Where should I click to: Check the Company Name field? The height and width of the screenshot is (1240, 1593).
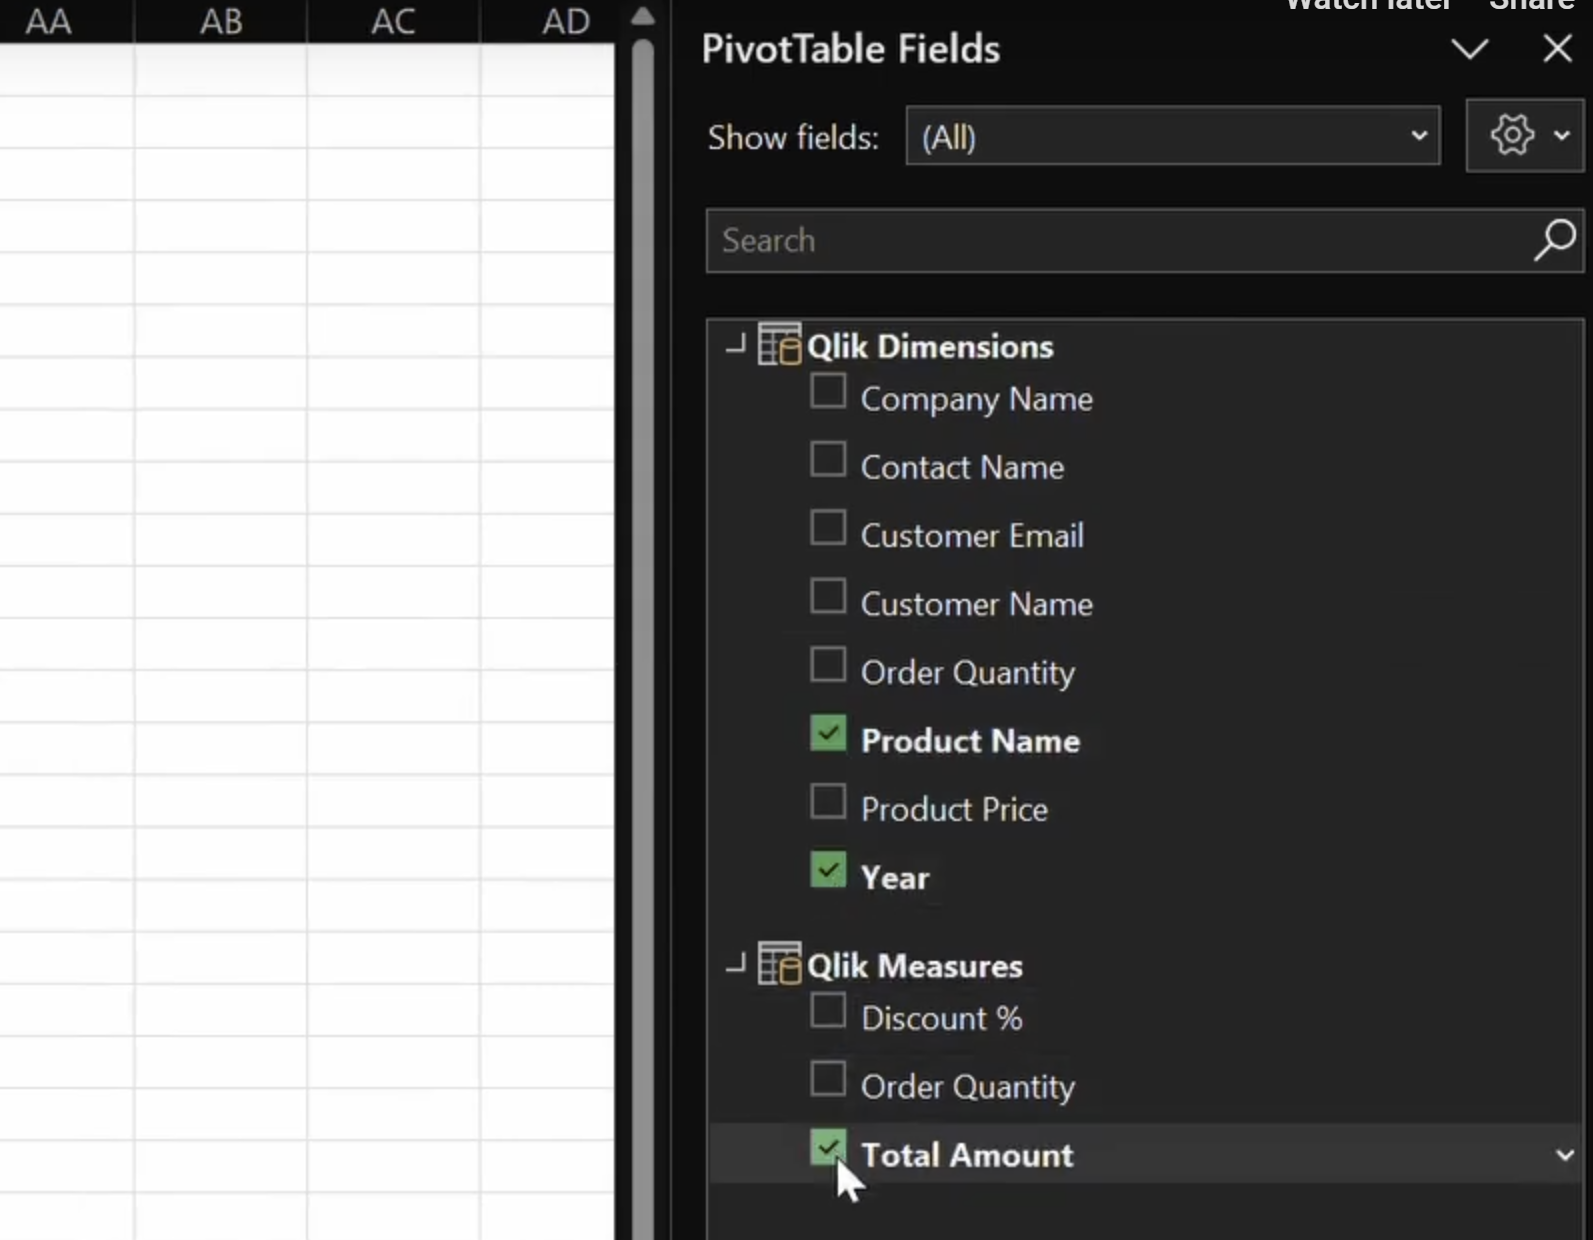click(x=828, y=391)
